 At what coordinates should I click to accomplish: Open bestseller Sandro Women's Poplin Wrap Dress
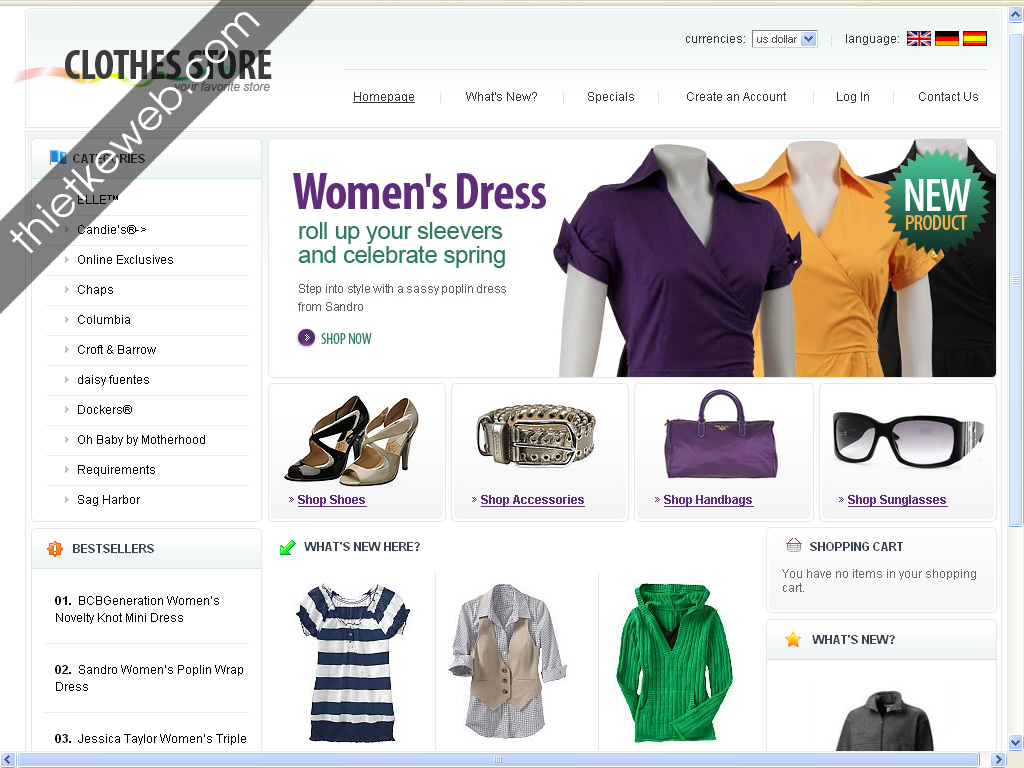(149, 678)
